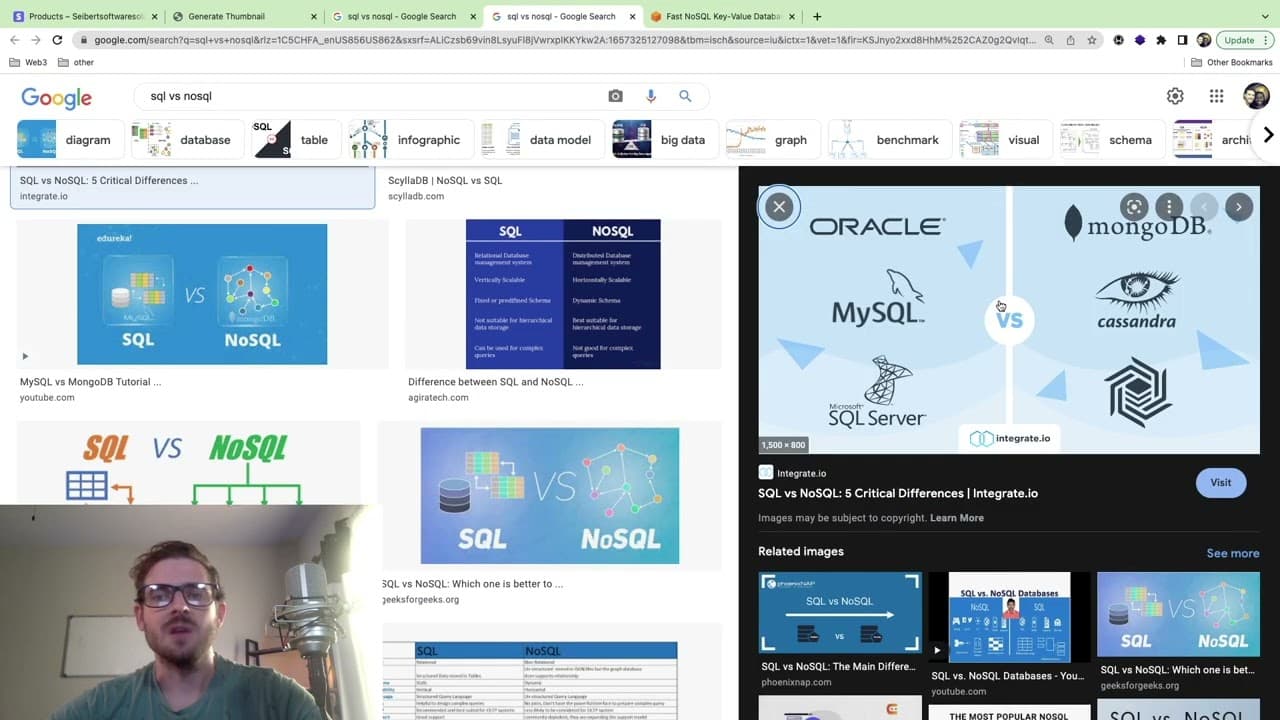Bookmark this page with the star icon

pos(1092,40)
